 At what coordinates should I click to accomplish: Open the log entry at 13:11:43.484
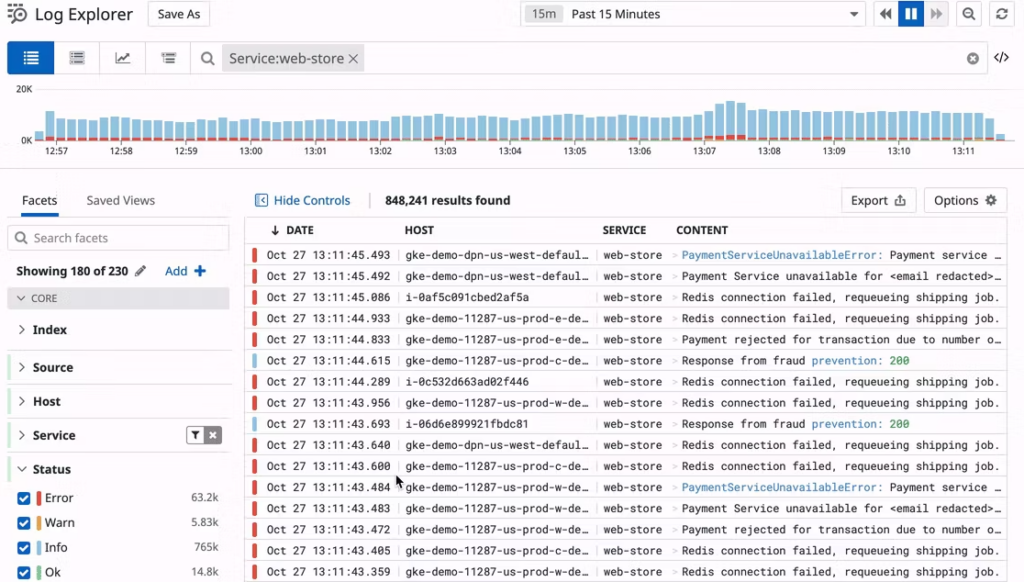coord(626,487)
